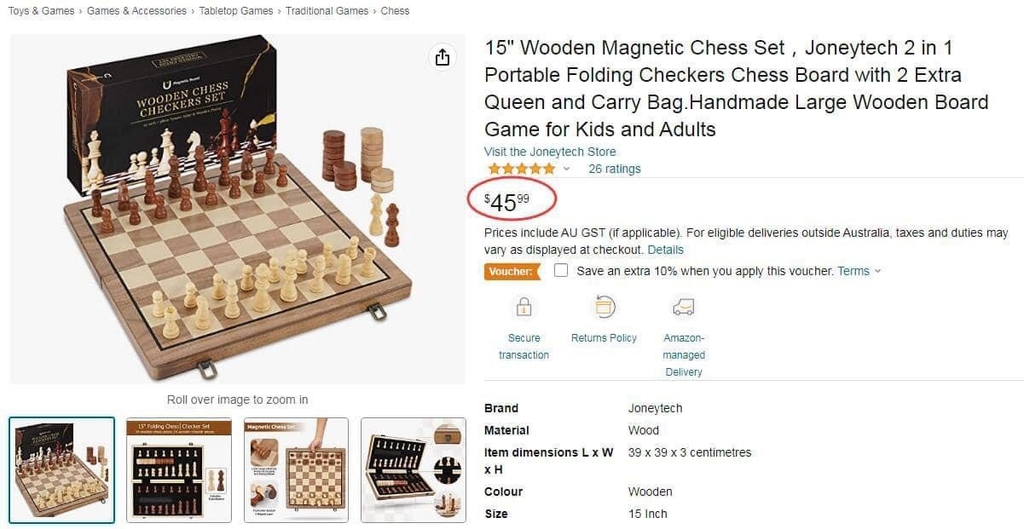Click the Details link about taxes
Viewport: 1024px width, 529px height.
(x=665, y=250)
